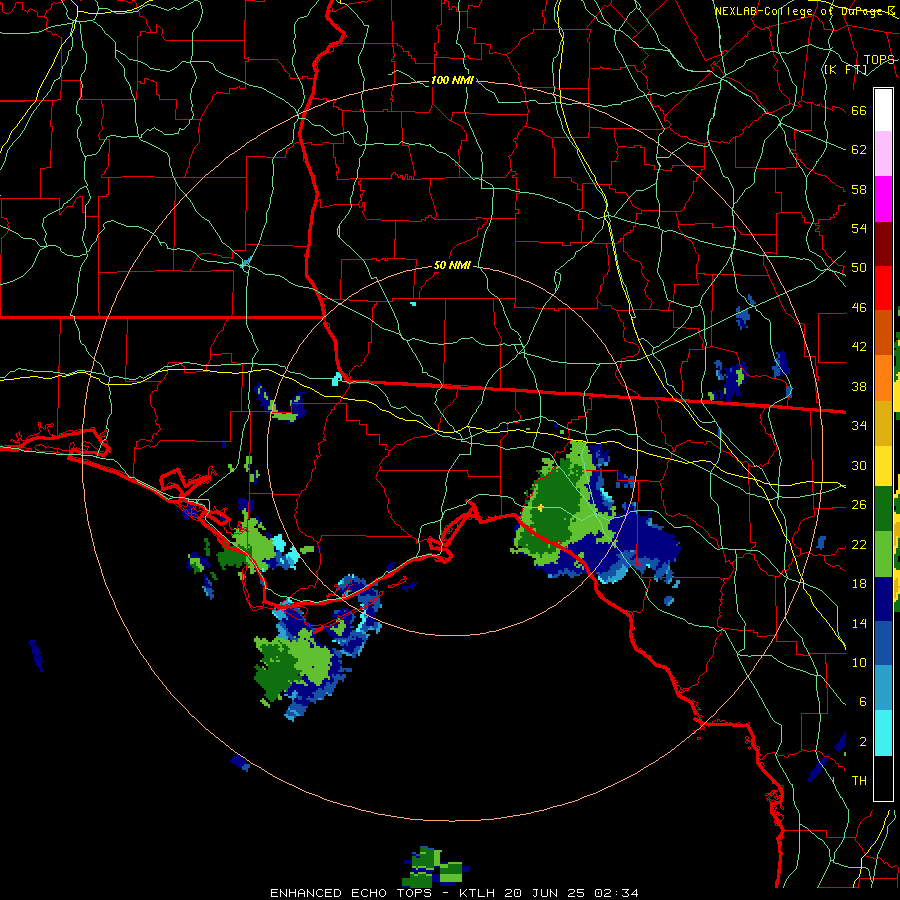Pick the navy blue legend swatch

tap(883, 599)
